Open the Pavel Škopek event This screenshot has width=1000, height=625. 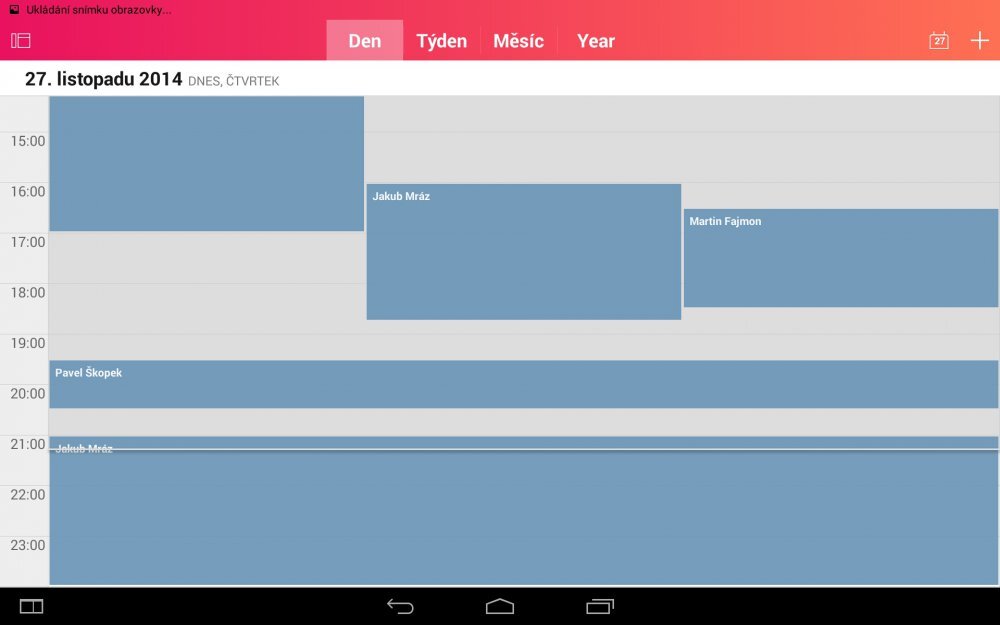tap(523, 384)
